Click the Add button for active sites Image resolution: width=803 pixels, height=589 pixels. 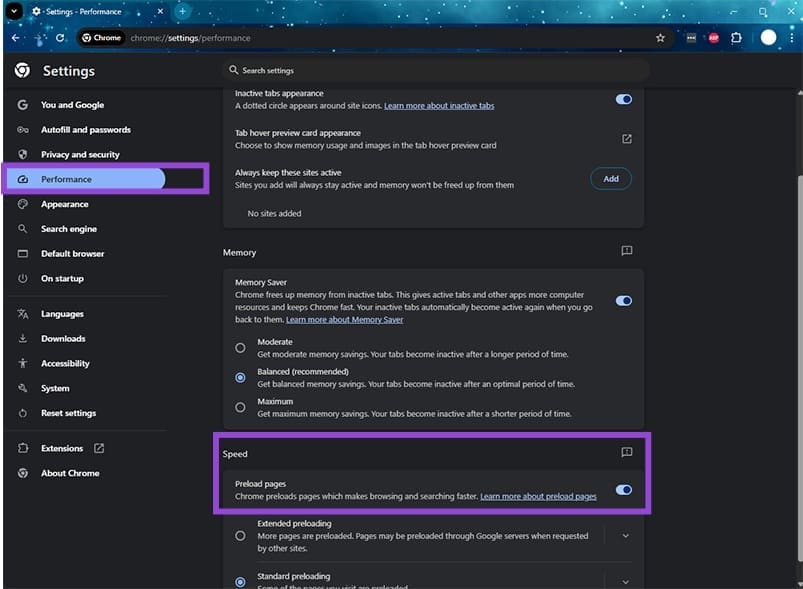tap(609, 179)
